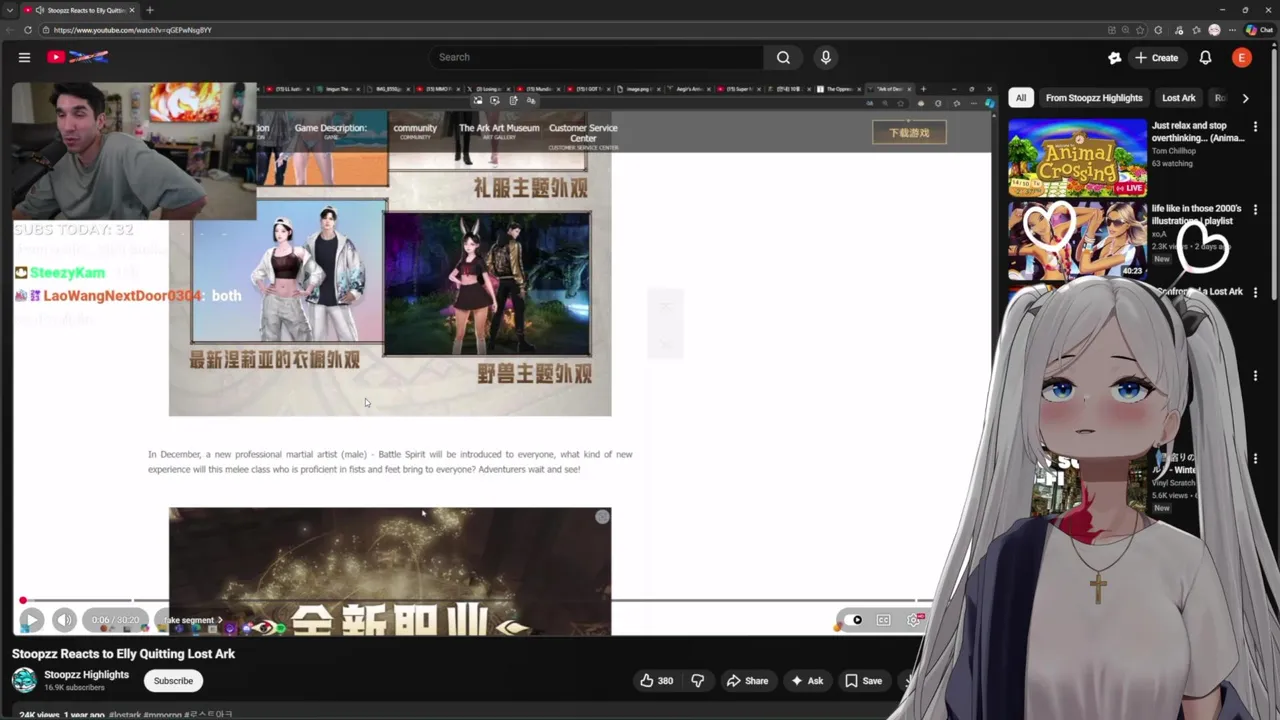Expand the 'fake segment' chapter chevron

click(x=220, y=620)
